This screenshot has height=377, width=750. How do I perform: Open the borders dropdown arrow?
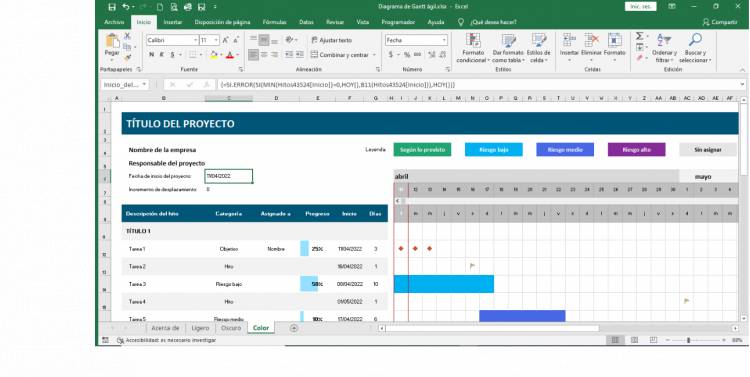(201, 55)
